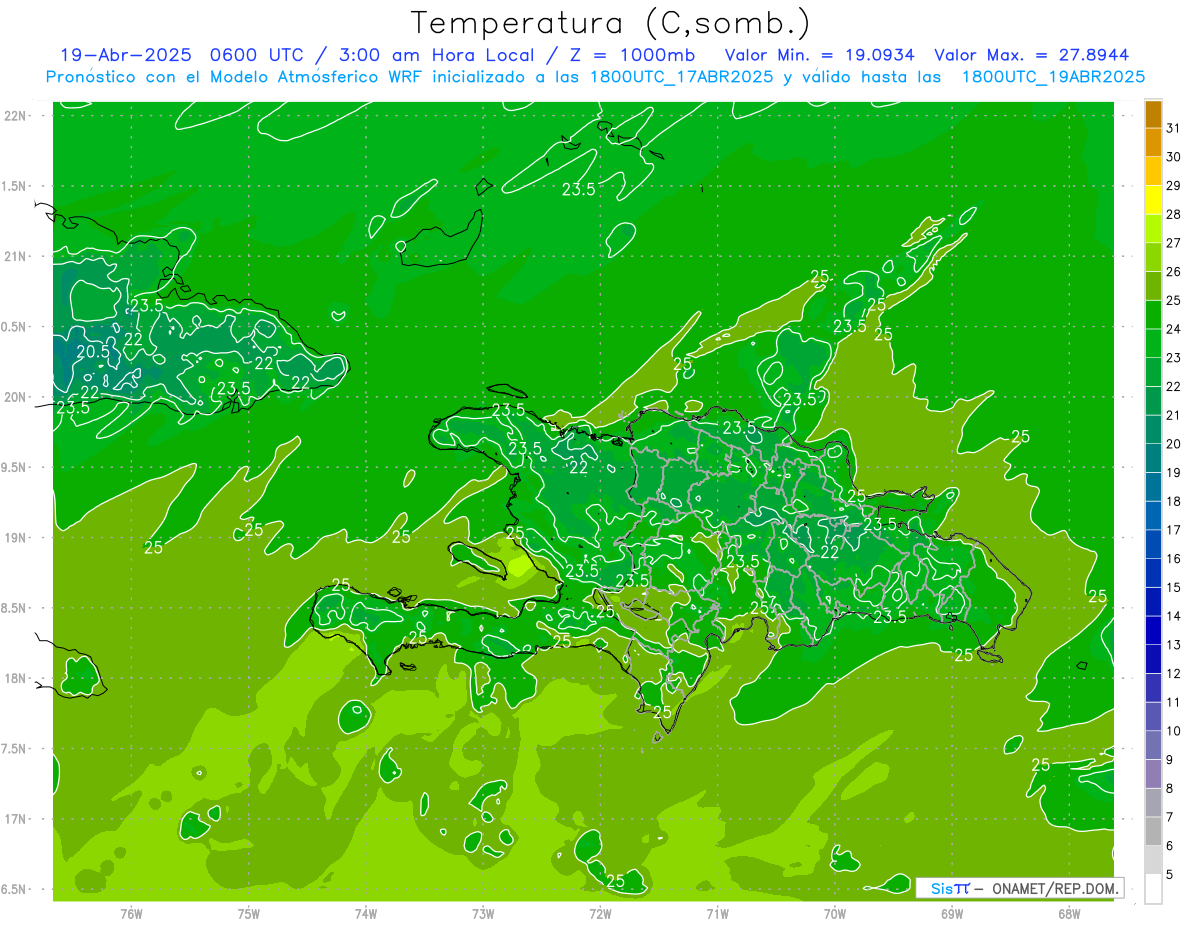Click the '73W' longitude axis label
This screenshot has height=927, width=1200.
click(x=483, y=913)
